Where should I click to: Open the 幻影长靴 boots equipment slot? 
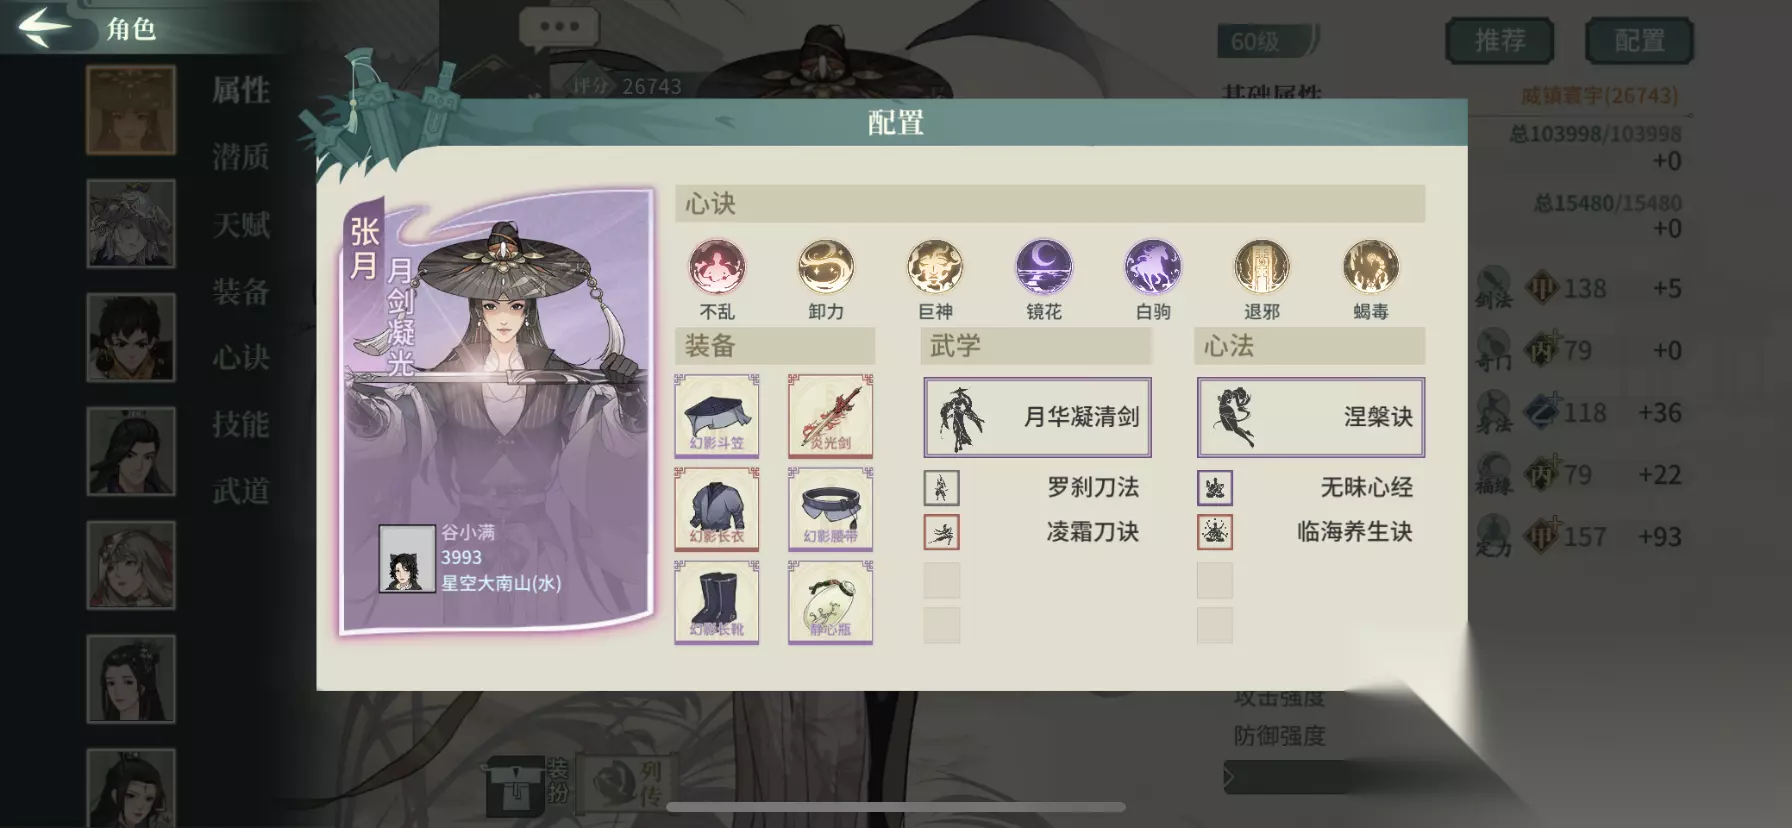[717, 602]
